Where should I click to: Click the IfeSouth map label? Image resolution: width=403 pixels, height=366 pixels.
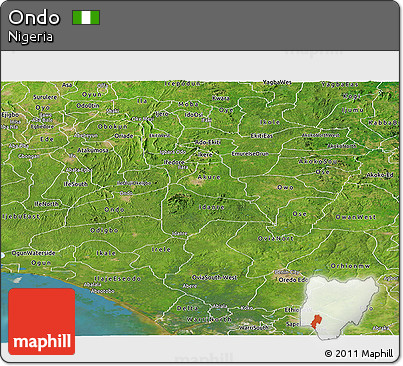[x=76, y=184]
